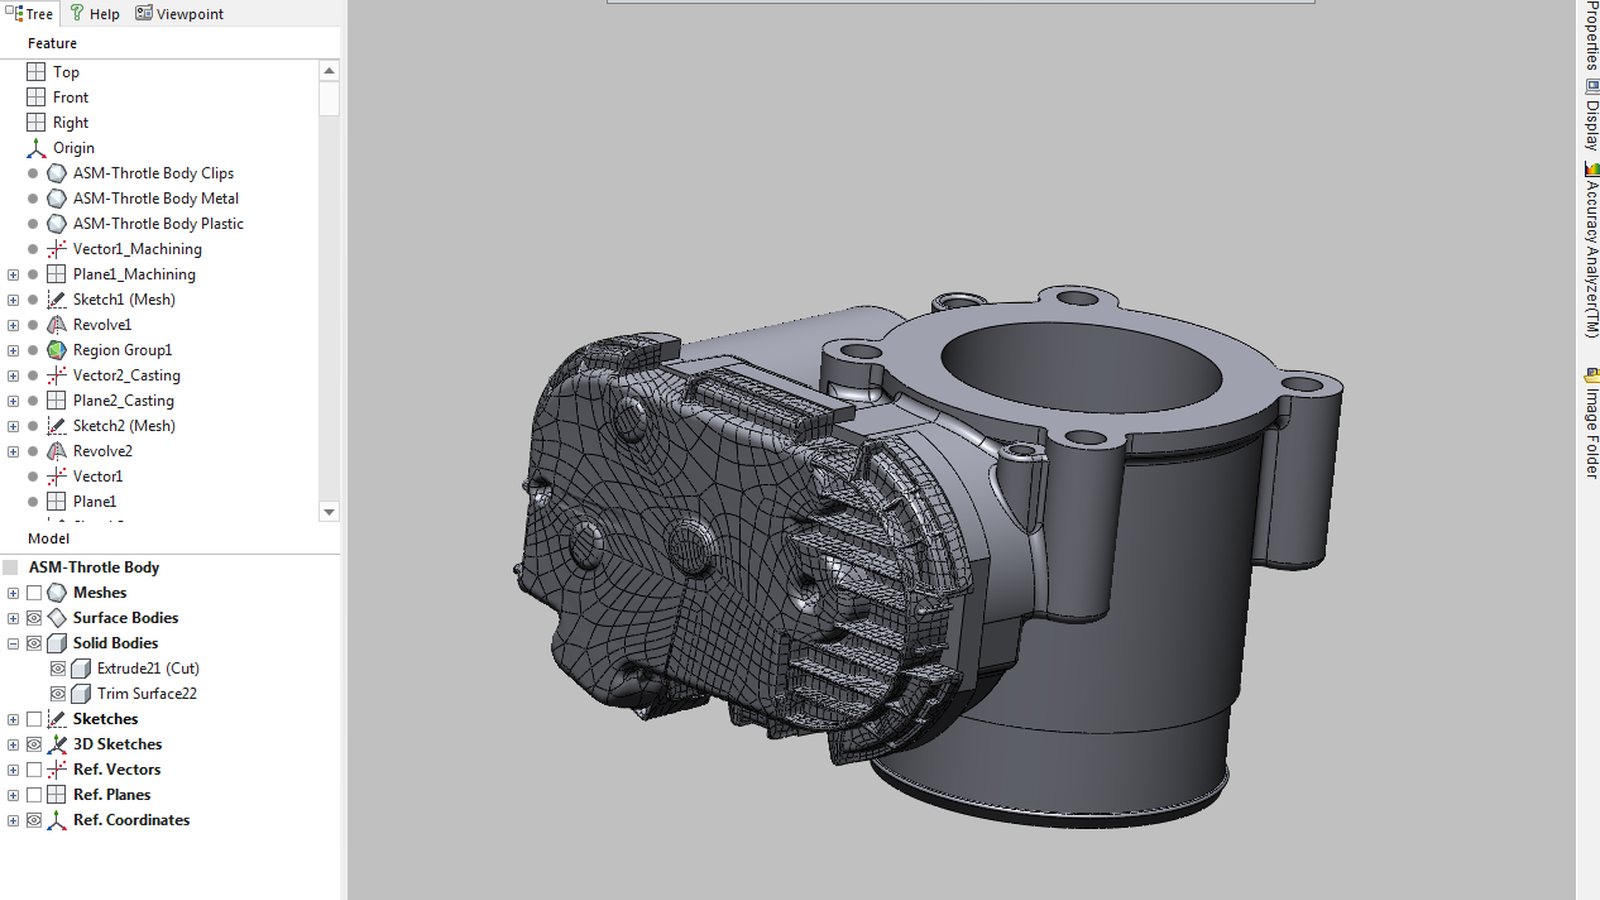Click the feature tree scroll down arrow
The height and width of the screenshot is (900, 1600).
tap(329, 512)
